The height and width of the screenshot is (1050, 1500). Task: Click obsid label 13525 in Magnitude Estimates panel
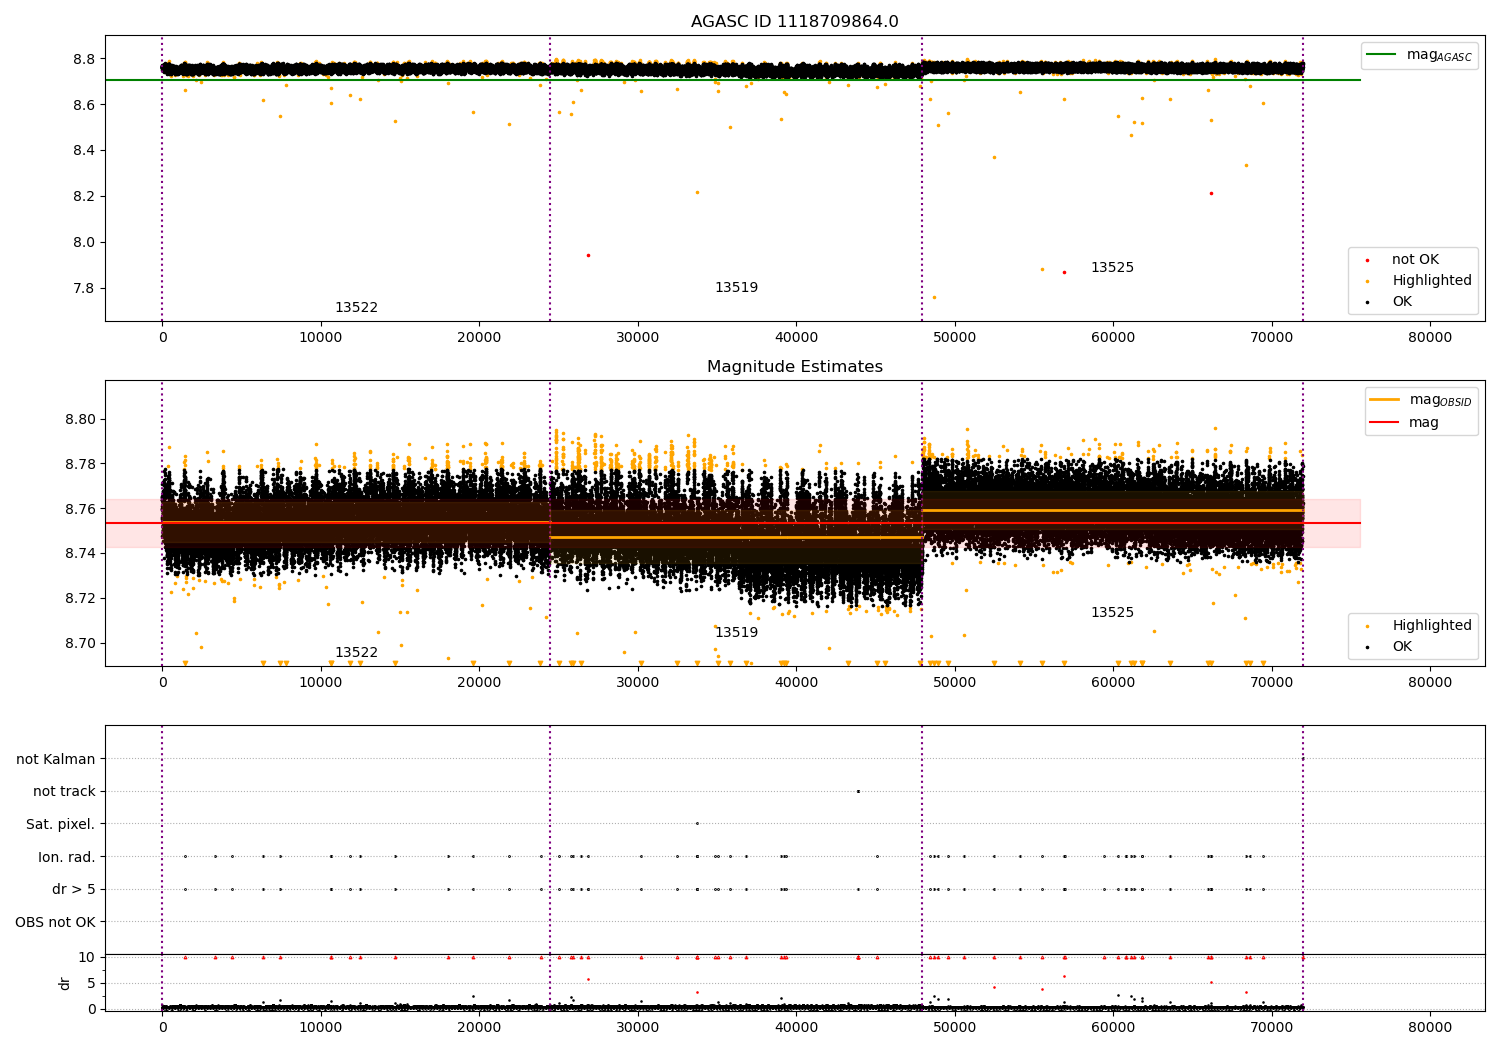pyautogui.click(x=1112, y=613)
